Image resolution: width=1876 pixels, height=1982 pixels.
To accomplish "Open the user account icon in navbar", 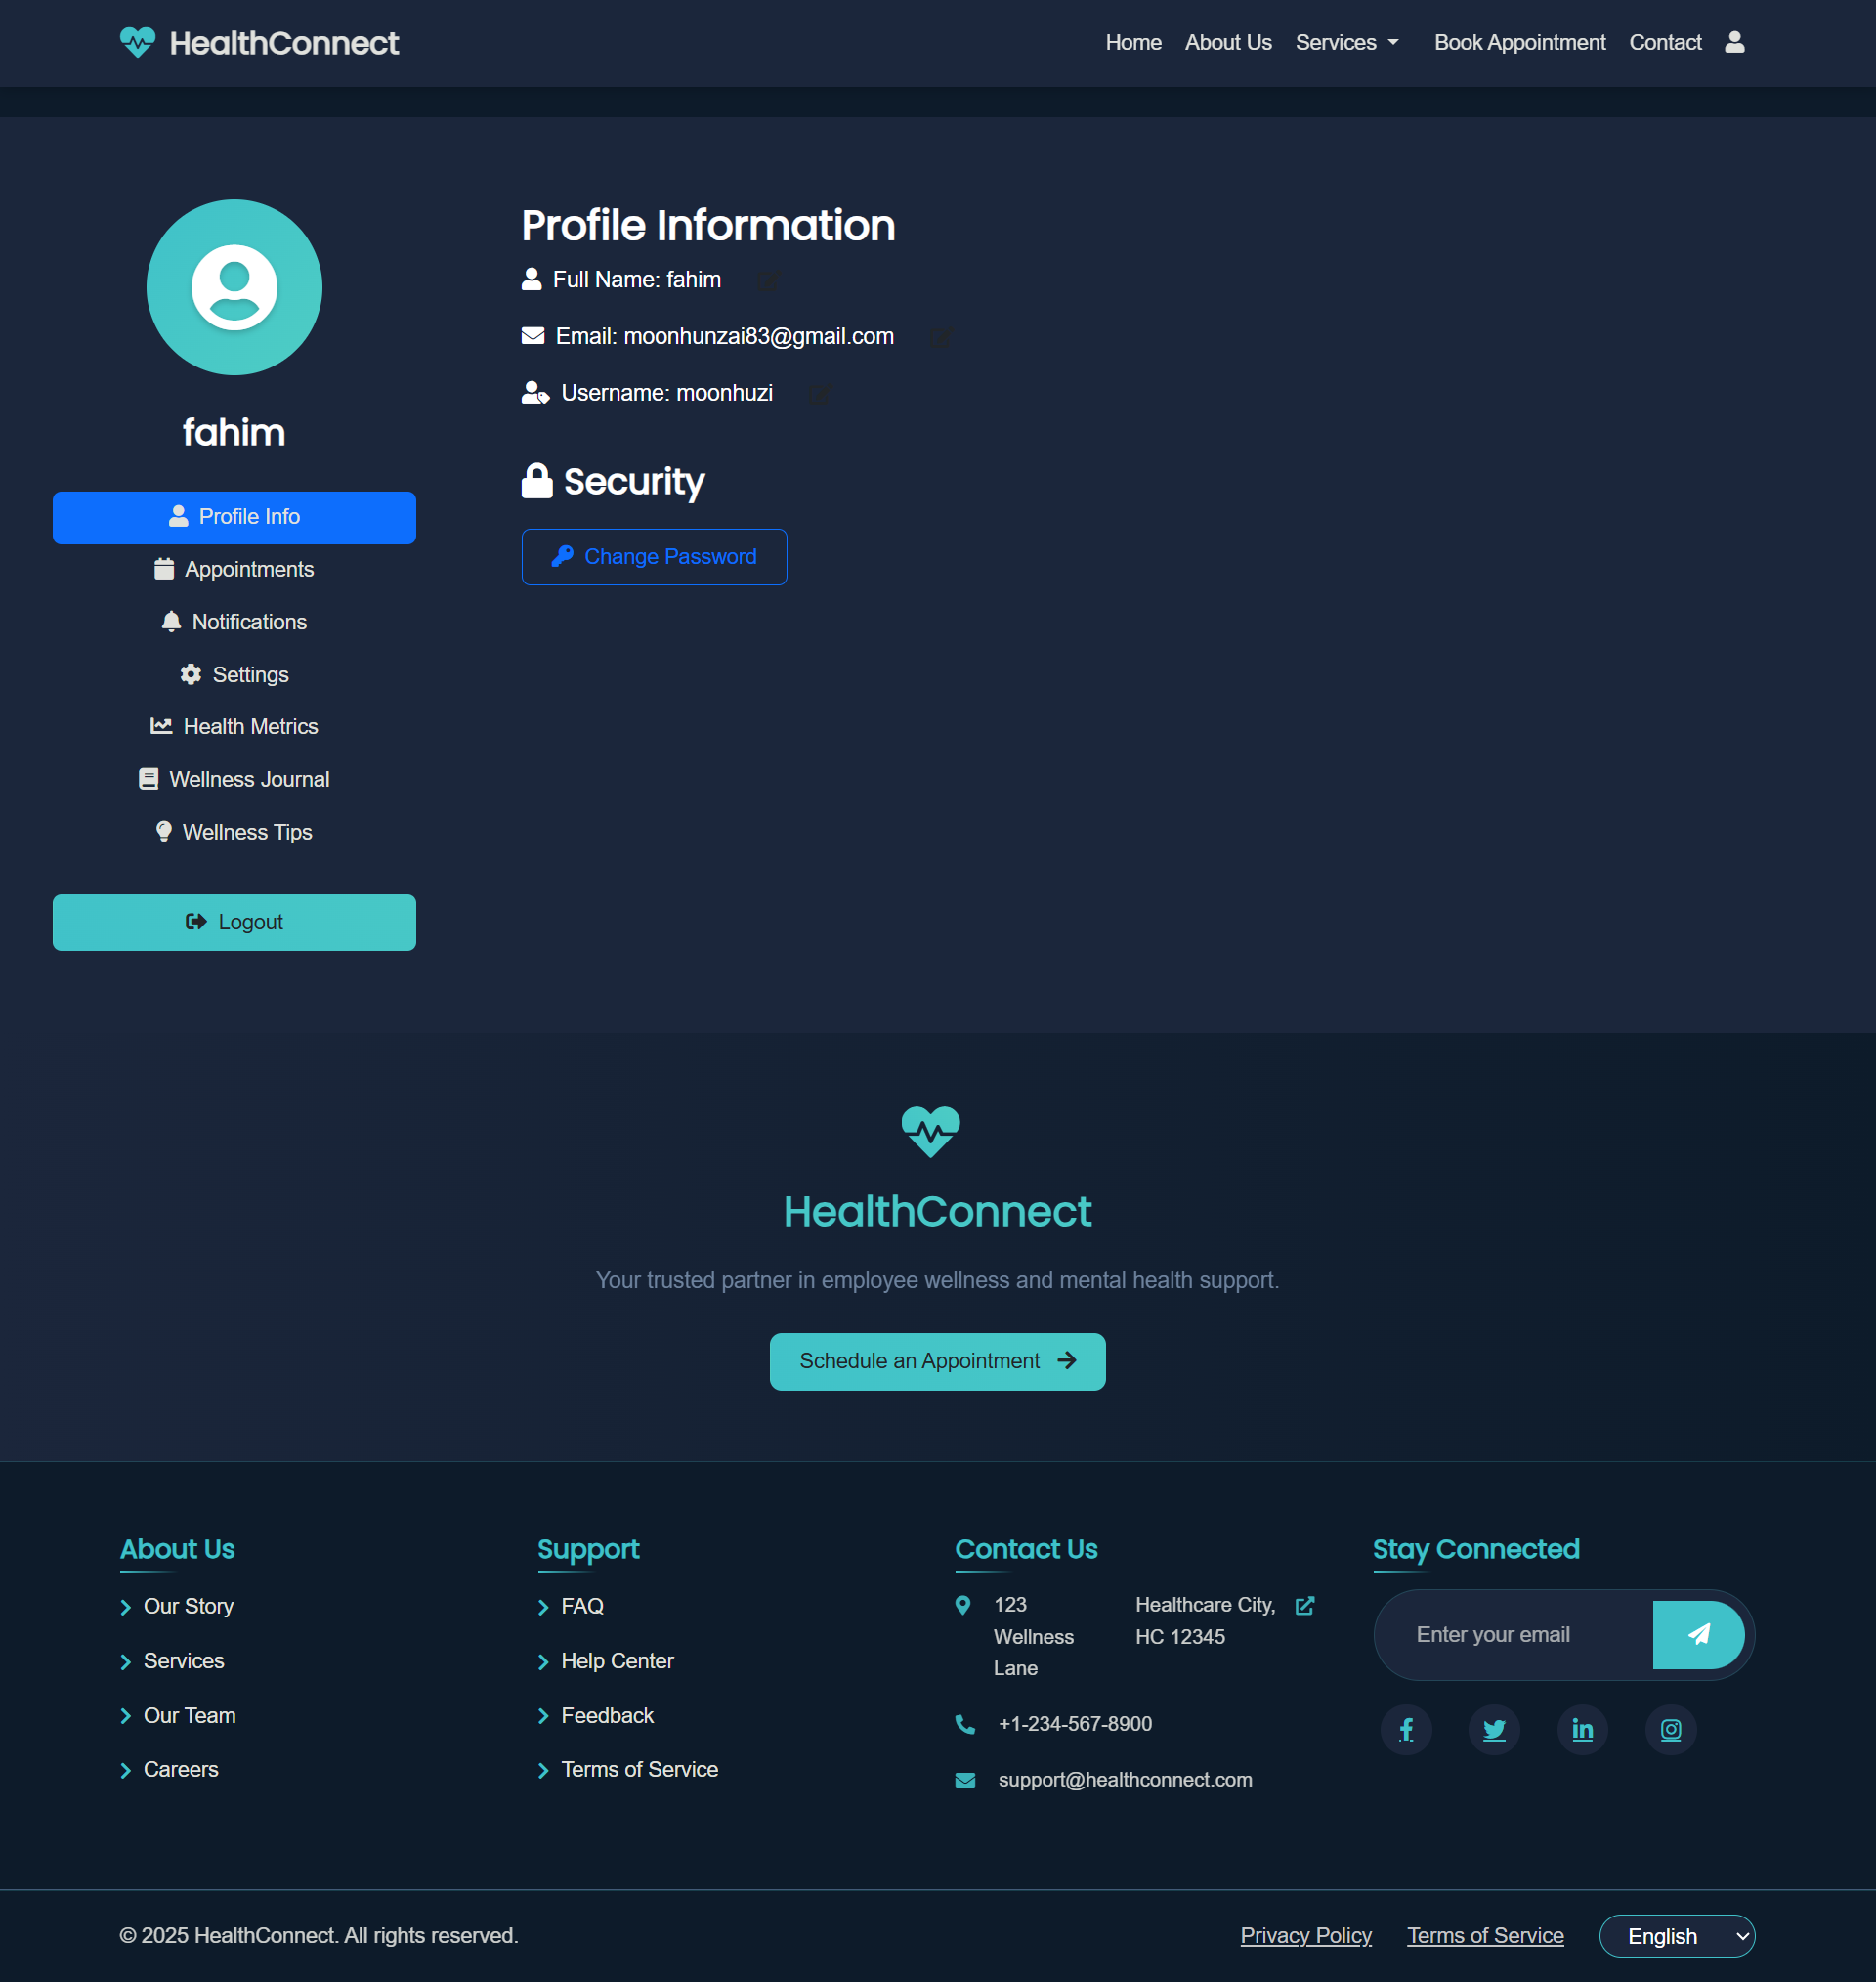I will pos(1734,42).
